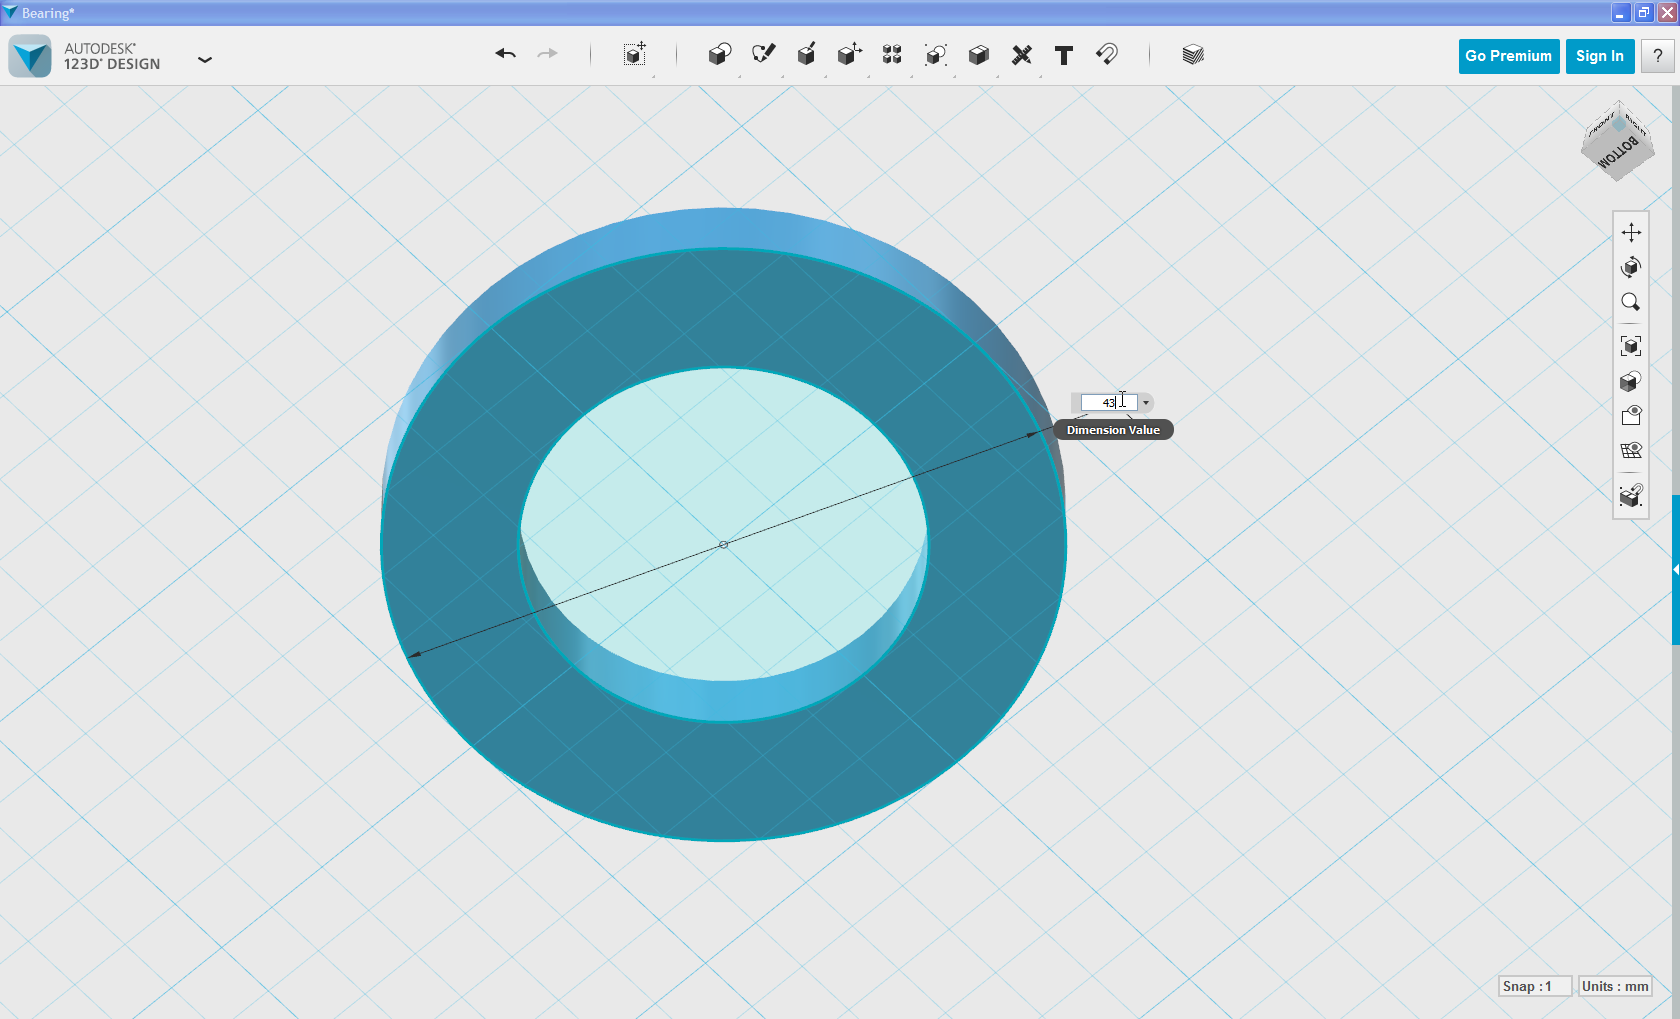Open the Grouping tool menu
Image resolution: width=1680 pixels, height=1019 pixels.
[x=936, y=54]
